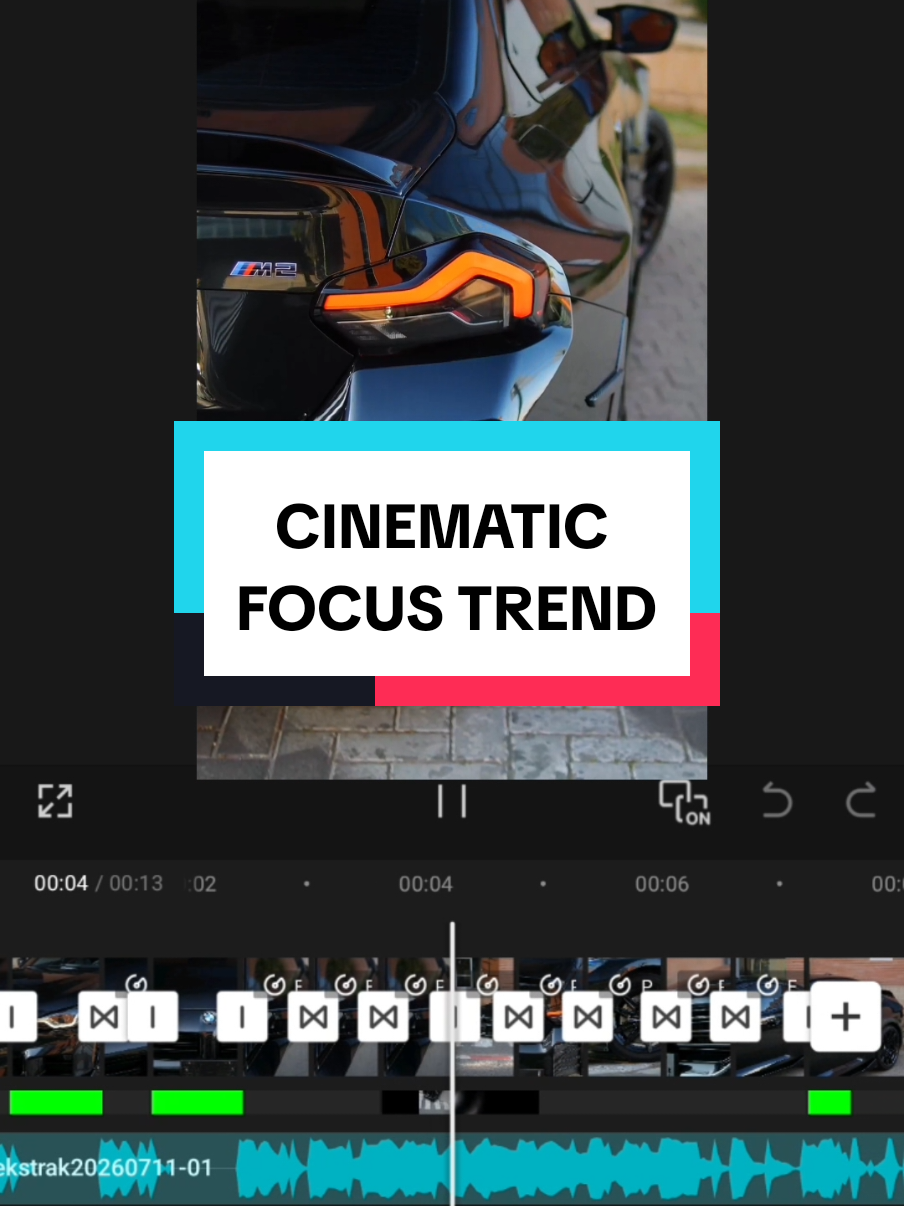Tap the 00:04 / 00:13 time counter
The image size is (904, 1206).
(x=98, y=884)
